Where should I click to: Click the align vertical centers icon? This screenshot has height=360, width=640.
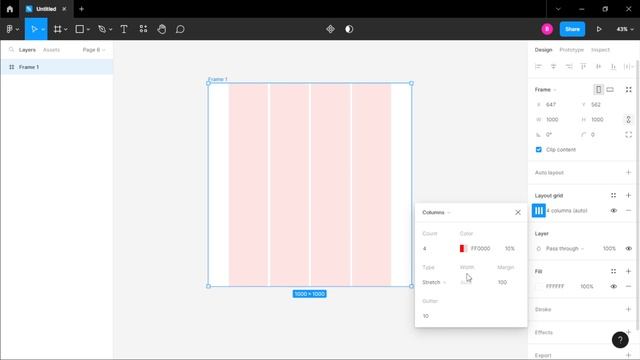(x=598, y=67)
